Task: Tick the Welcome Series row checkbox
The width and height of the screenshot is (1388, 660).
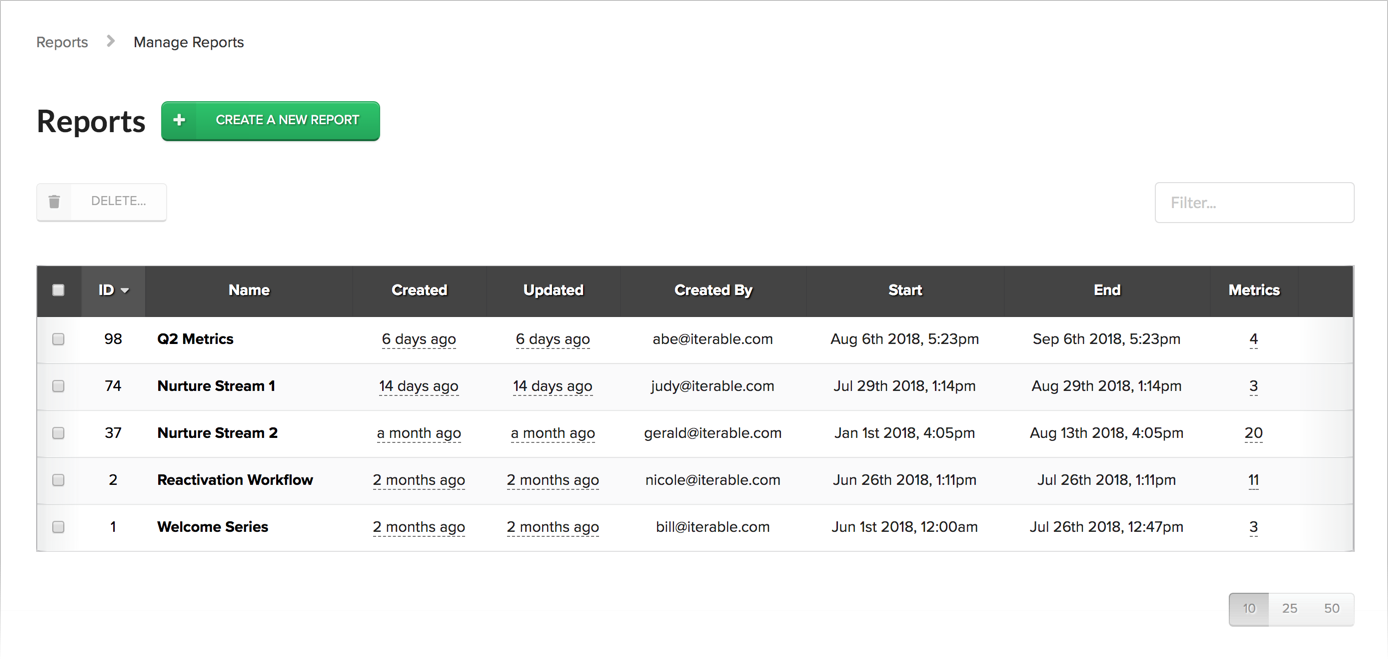Action: point(58,527)
